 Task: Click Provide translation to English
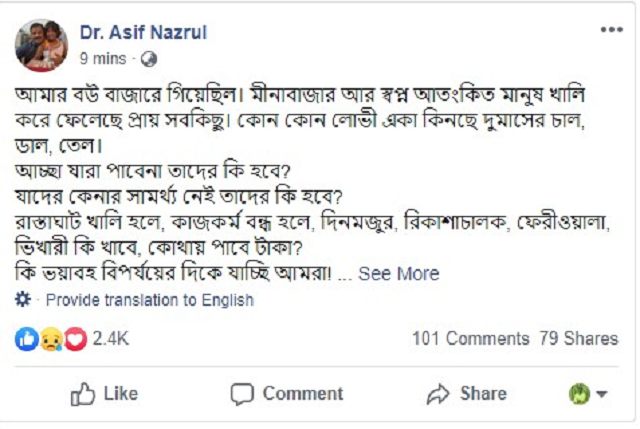150,299
